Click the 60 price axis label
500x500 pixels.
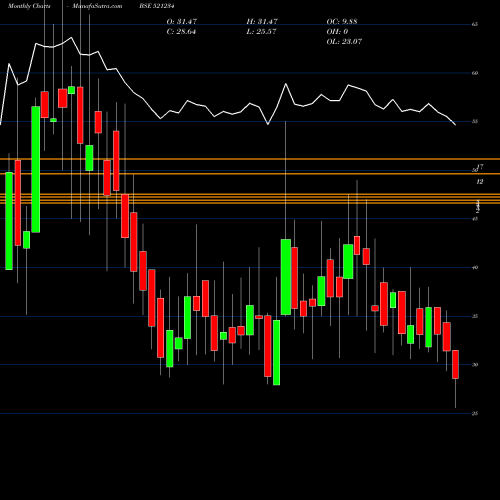coord(475,73)
